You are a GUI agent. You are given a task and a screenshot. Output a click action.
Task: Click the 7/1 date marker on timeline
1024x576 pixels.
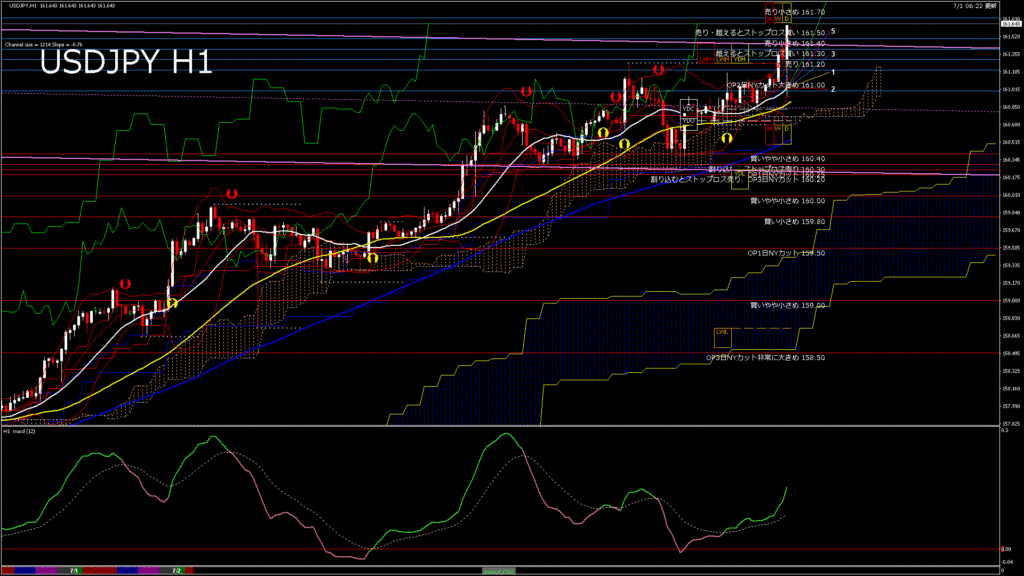click(74, 570)
